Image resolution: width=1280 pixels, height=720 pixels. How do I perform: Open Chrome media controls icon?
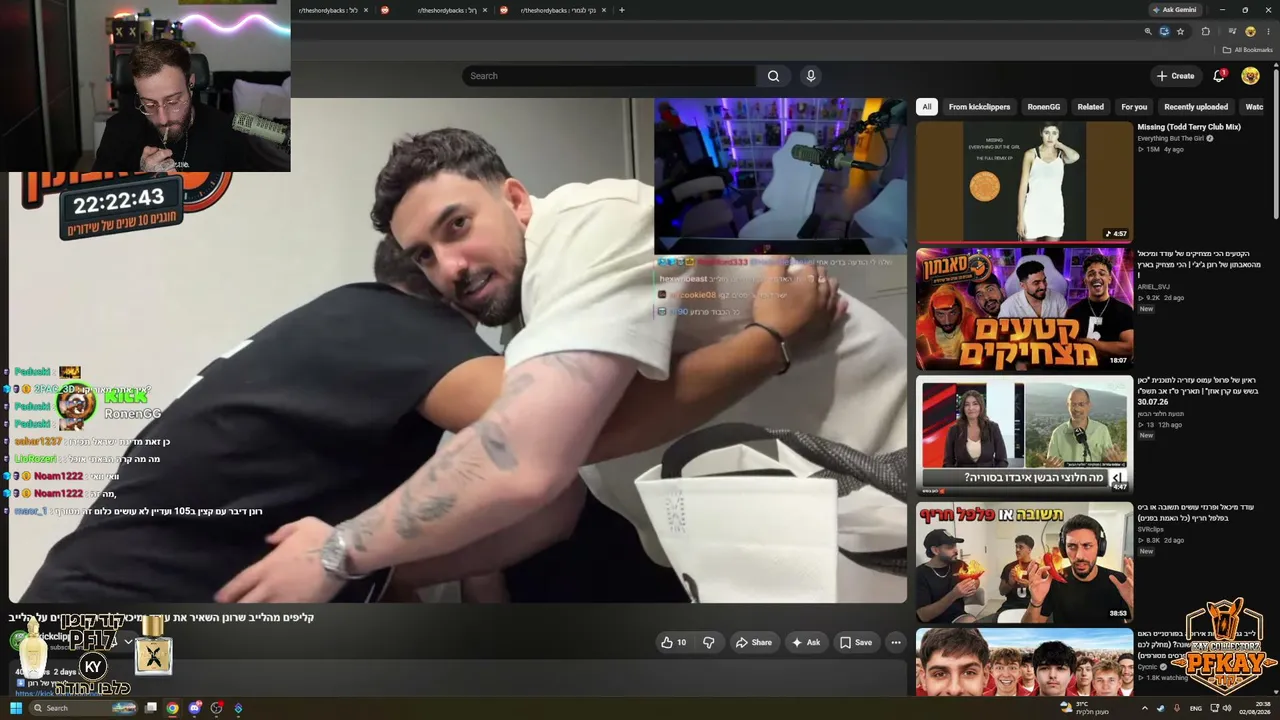[x=1232, y=31]
